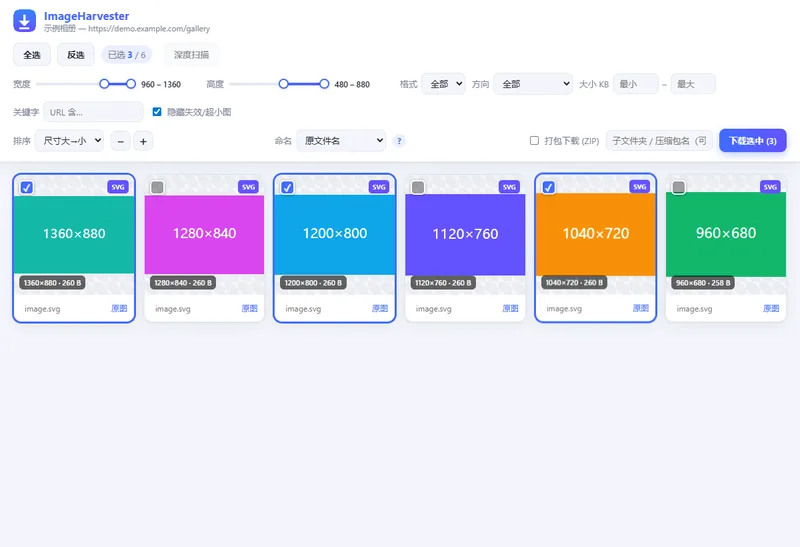Click the purple 1120×760 thumbnail

point(465,234)
